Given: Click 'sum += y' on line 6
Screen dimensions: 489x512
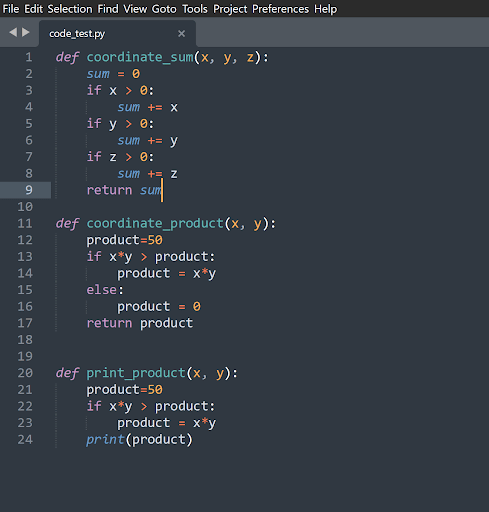Looking at the screenshot, I should (148, 141).
